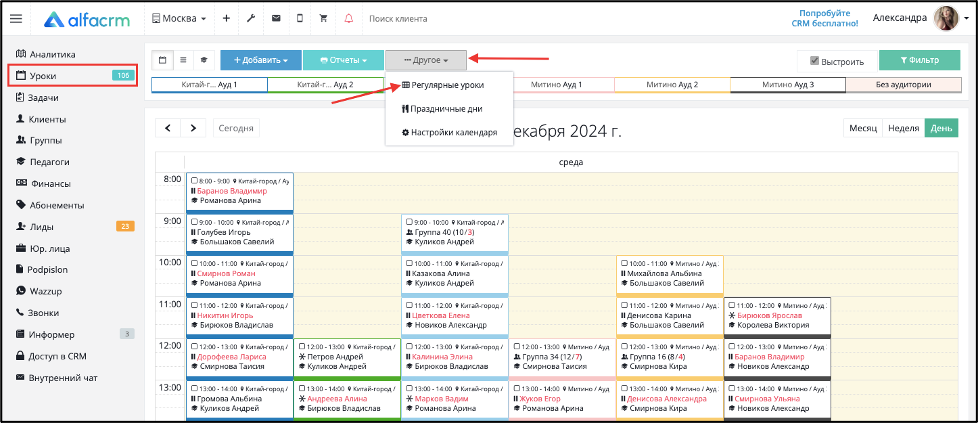
Task: Select Регулярные уроки menu item
Action: (447, 85)
